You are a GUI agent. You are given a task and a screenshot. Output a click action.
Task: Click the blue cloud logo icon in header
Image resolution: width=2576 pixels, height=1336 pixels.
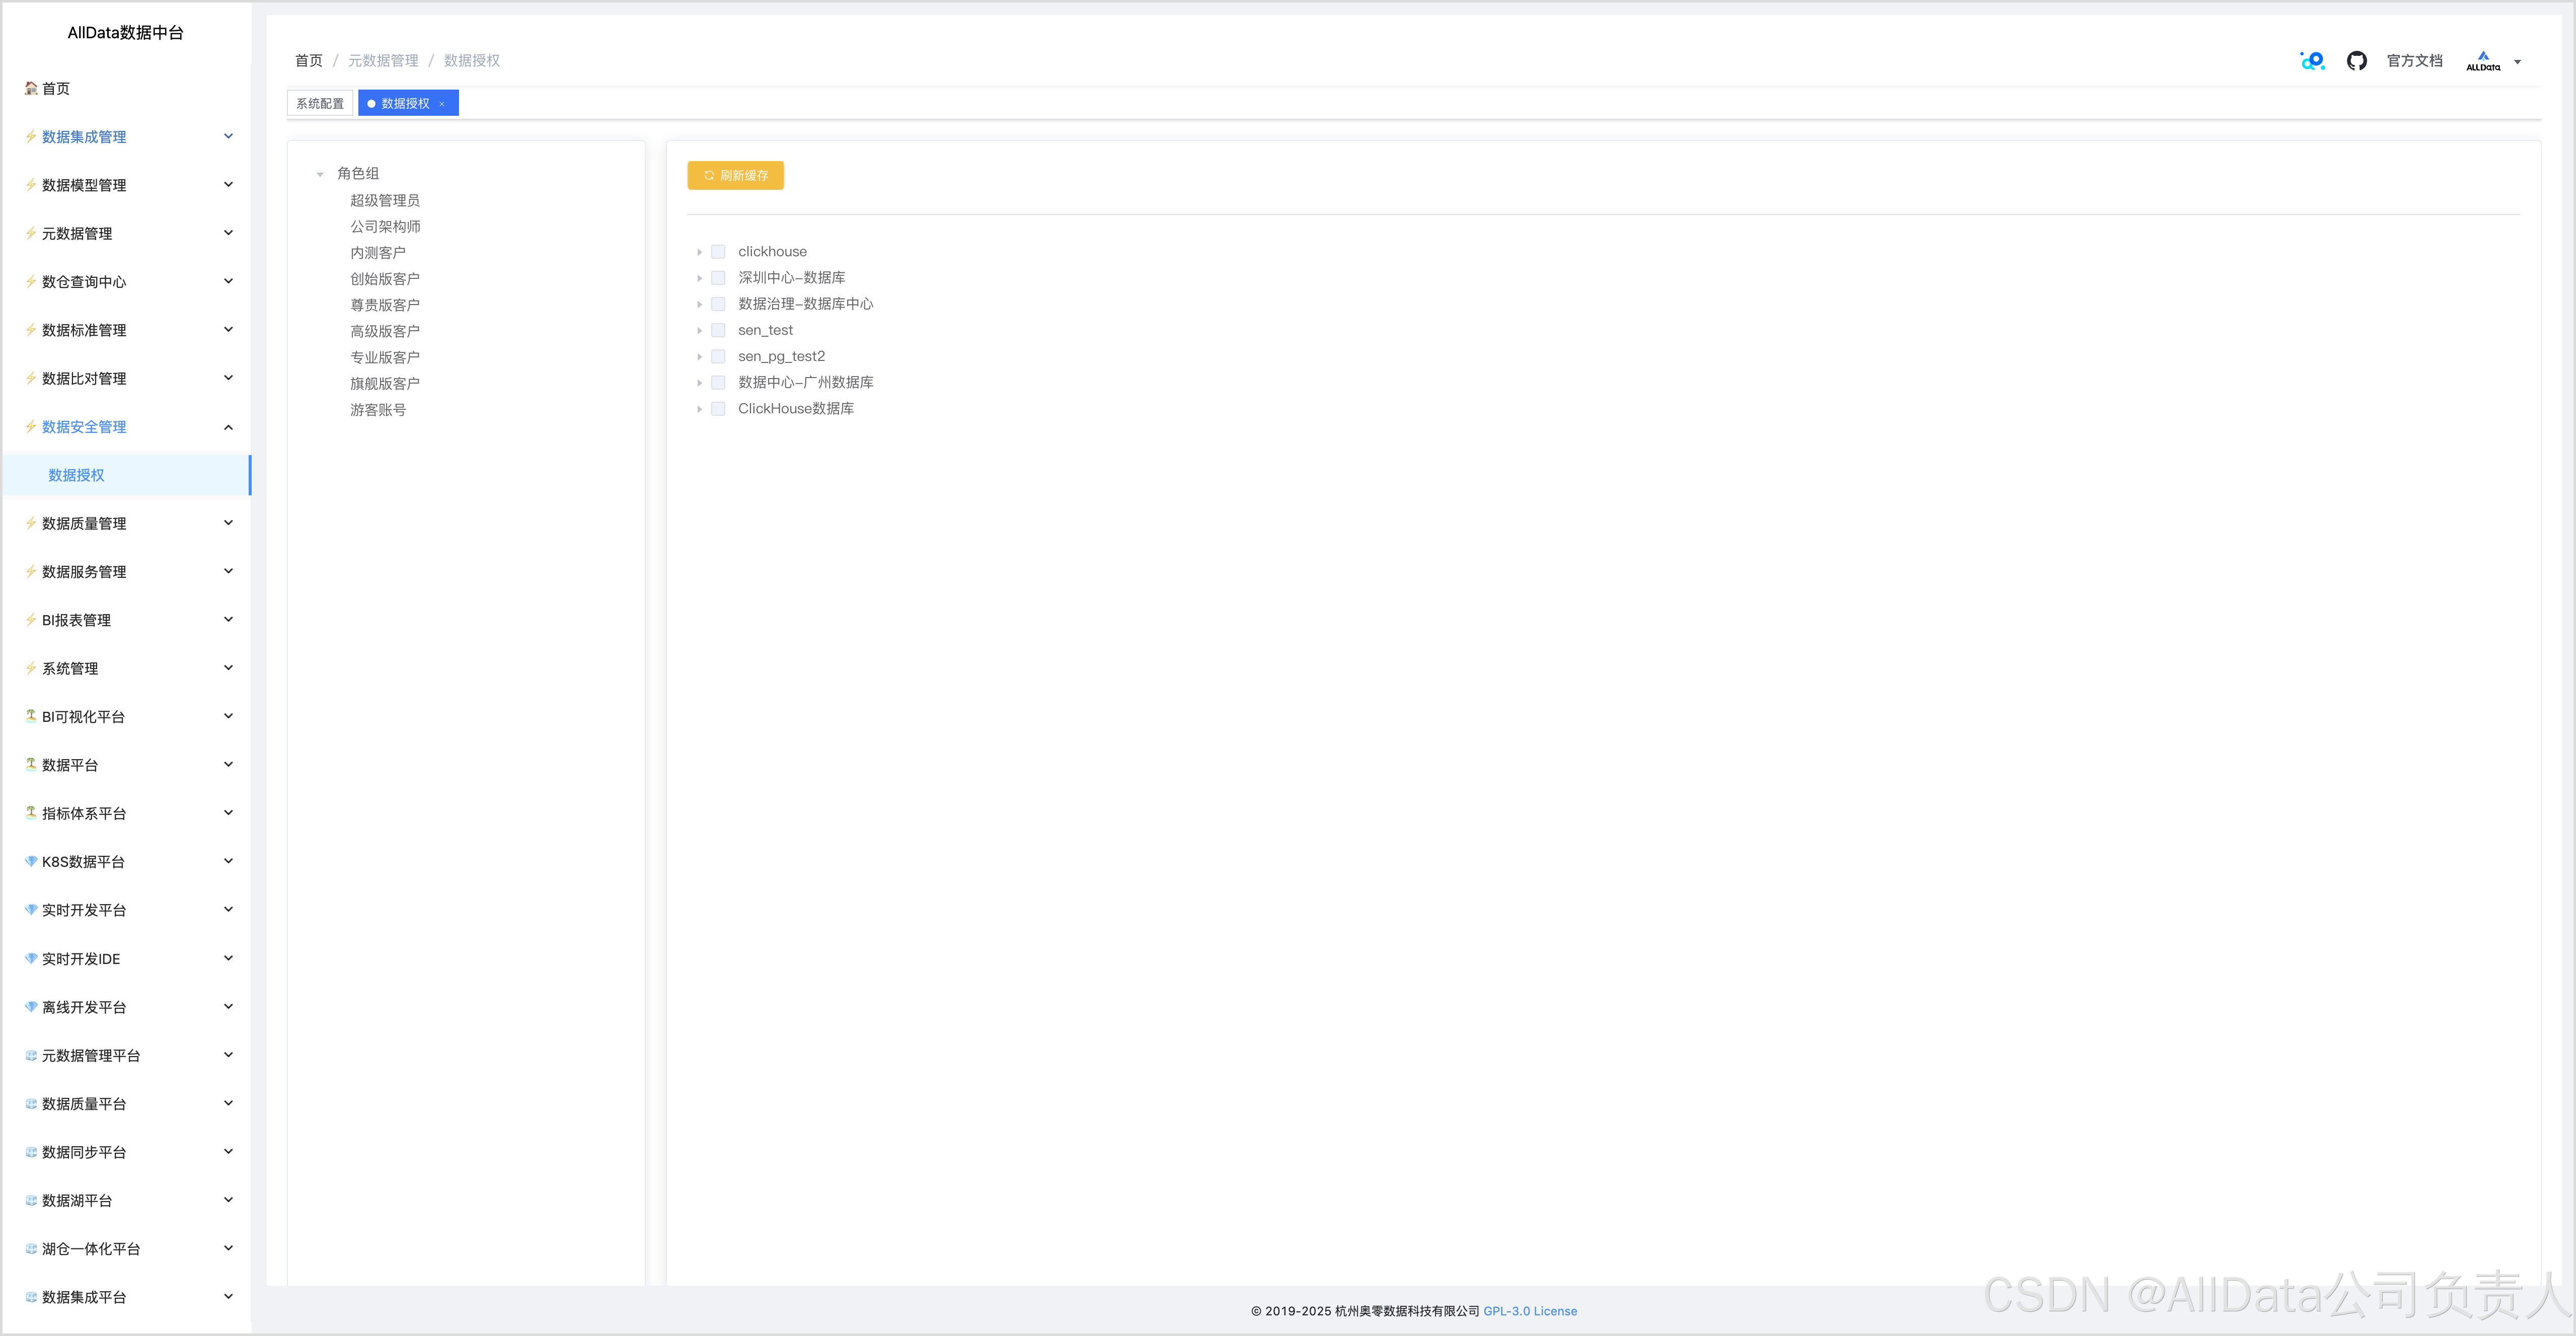click(2312, 61)
